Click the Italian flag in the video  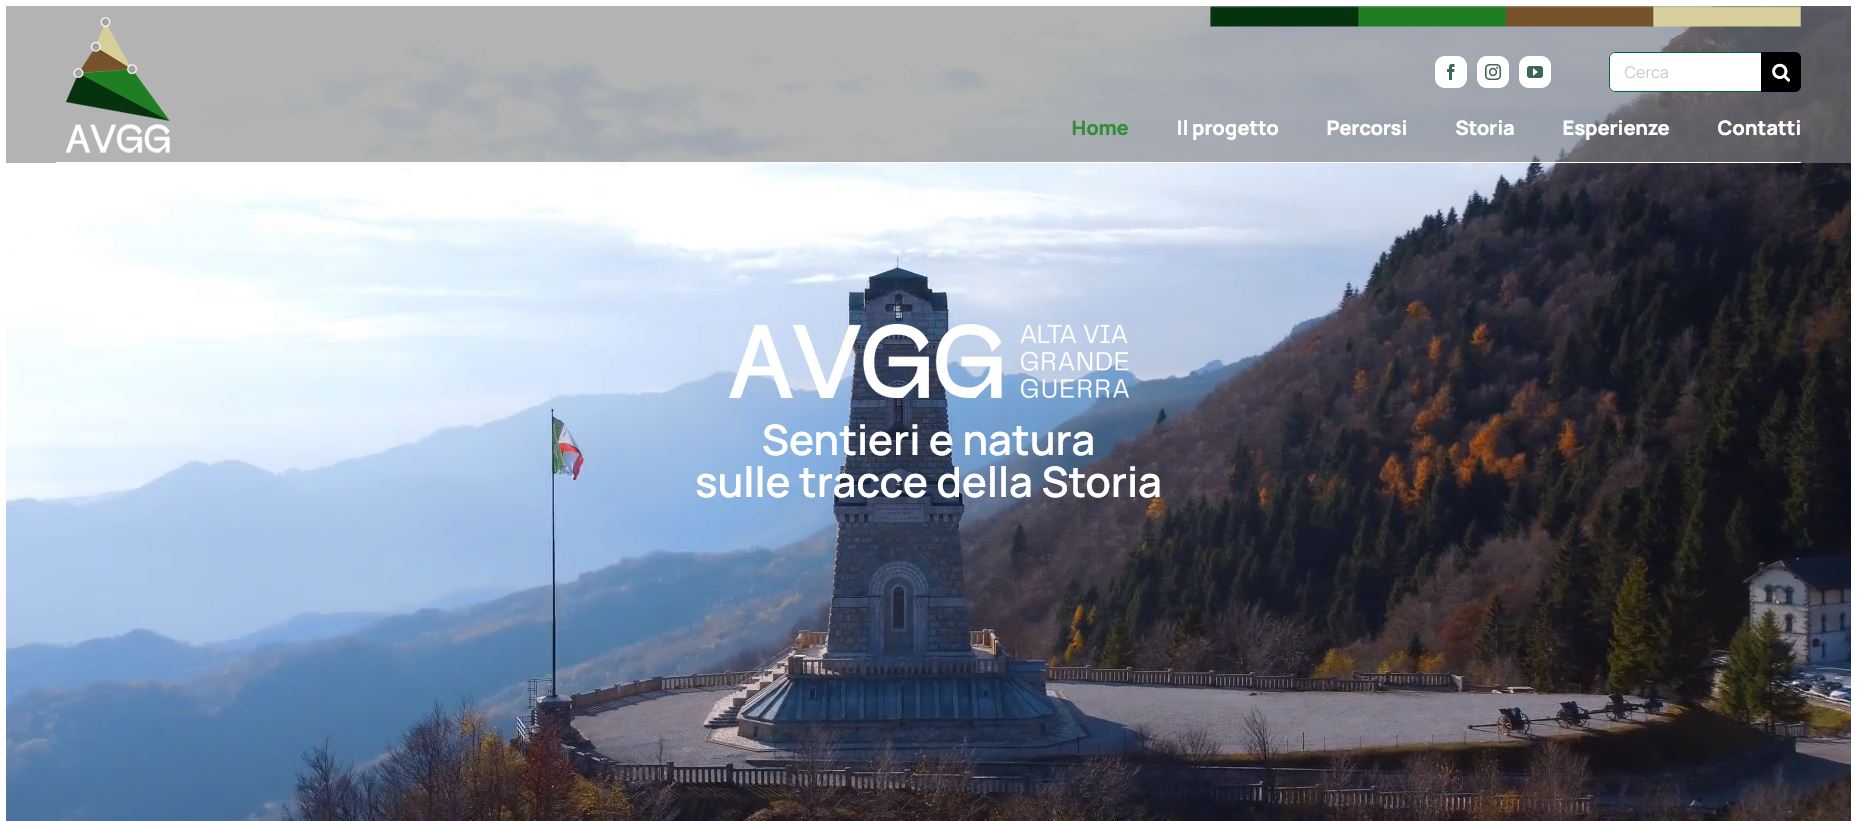pos(566,447)
